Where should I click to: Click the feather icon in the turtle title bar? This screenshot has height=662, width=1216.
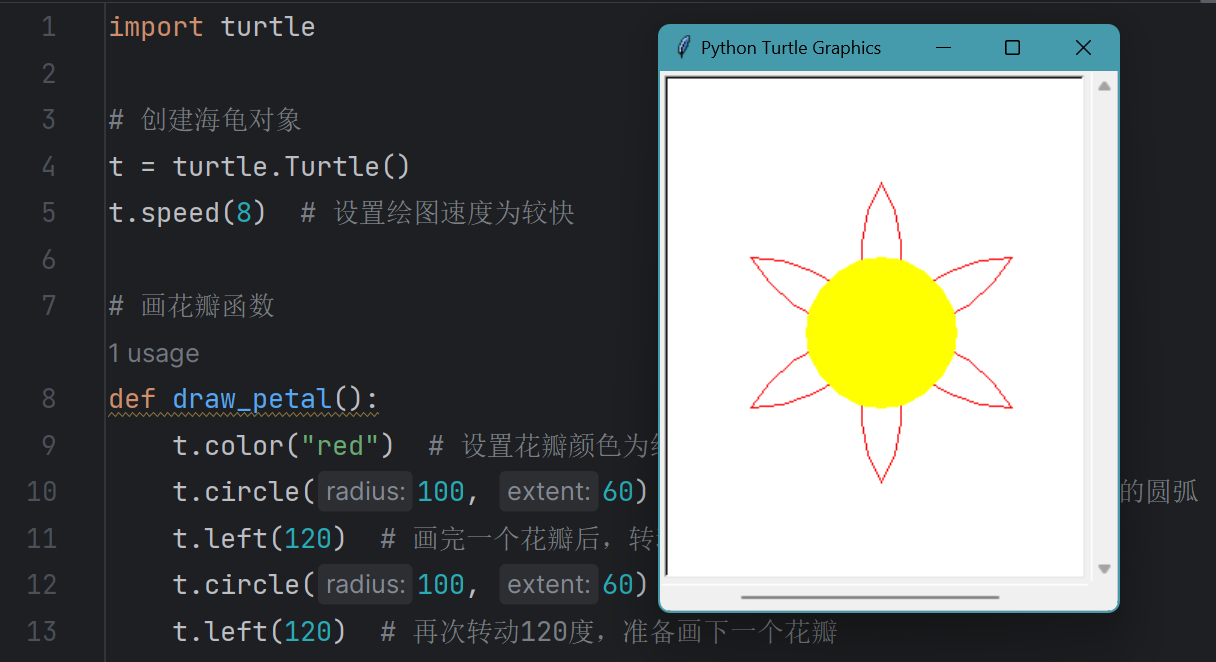pyautogui.click(x=683, y=47)
